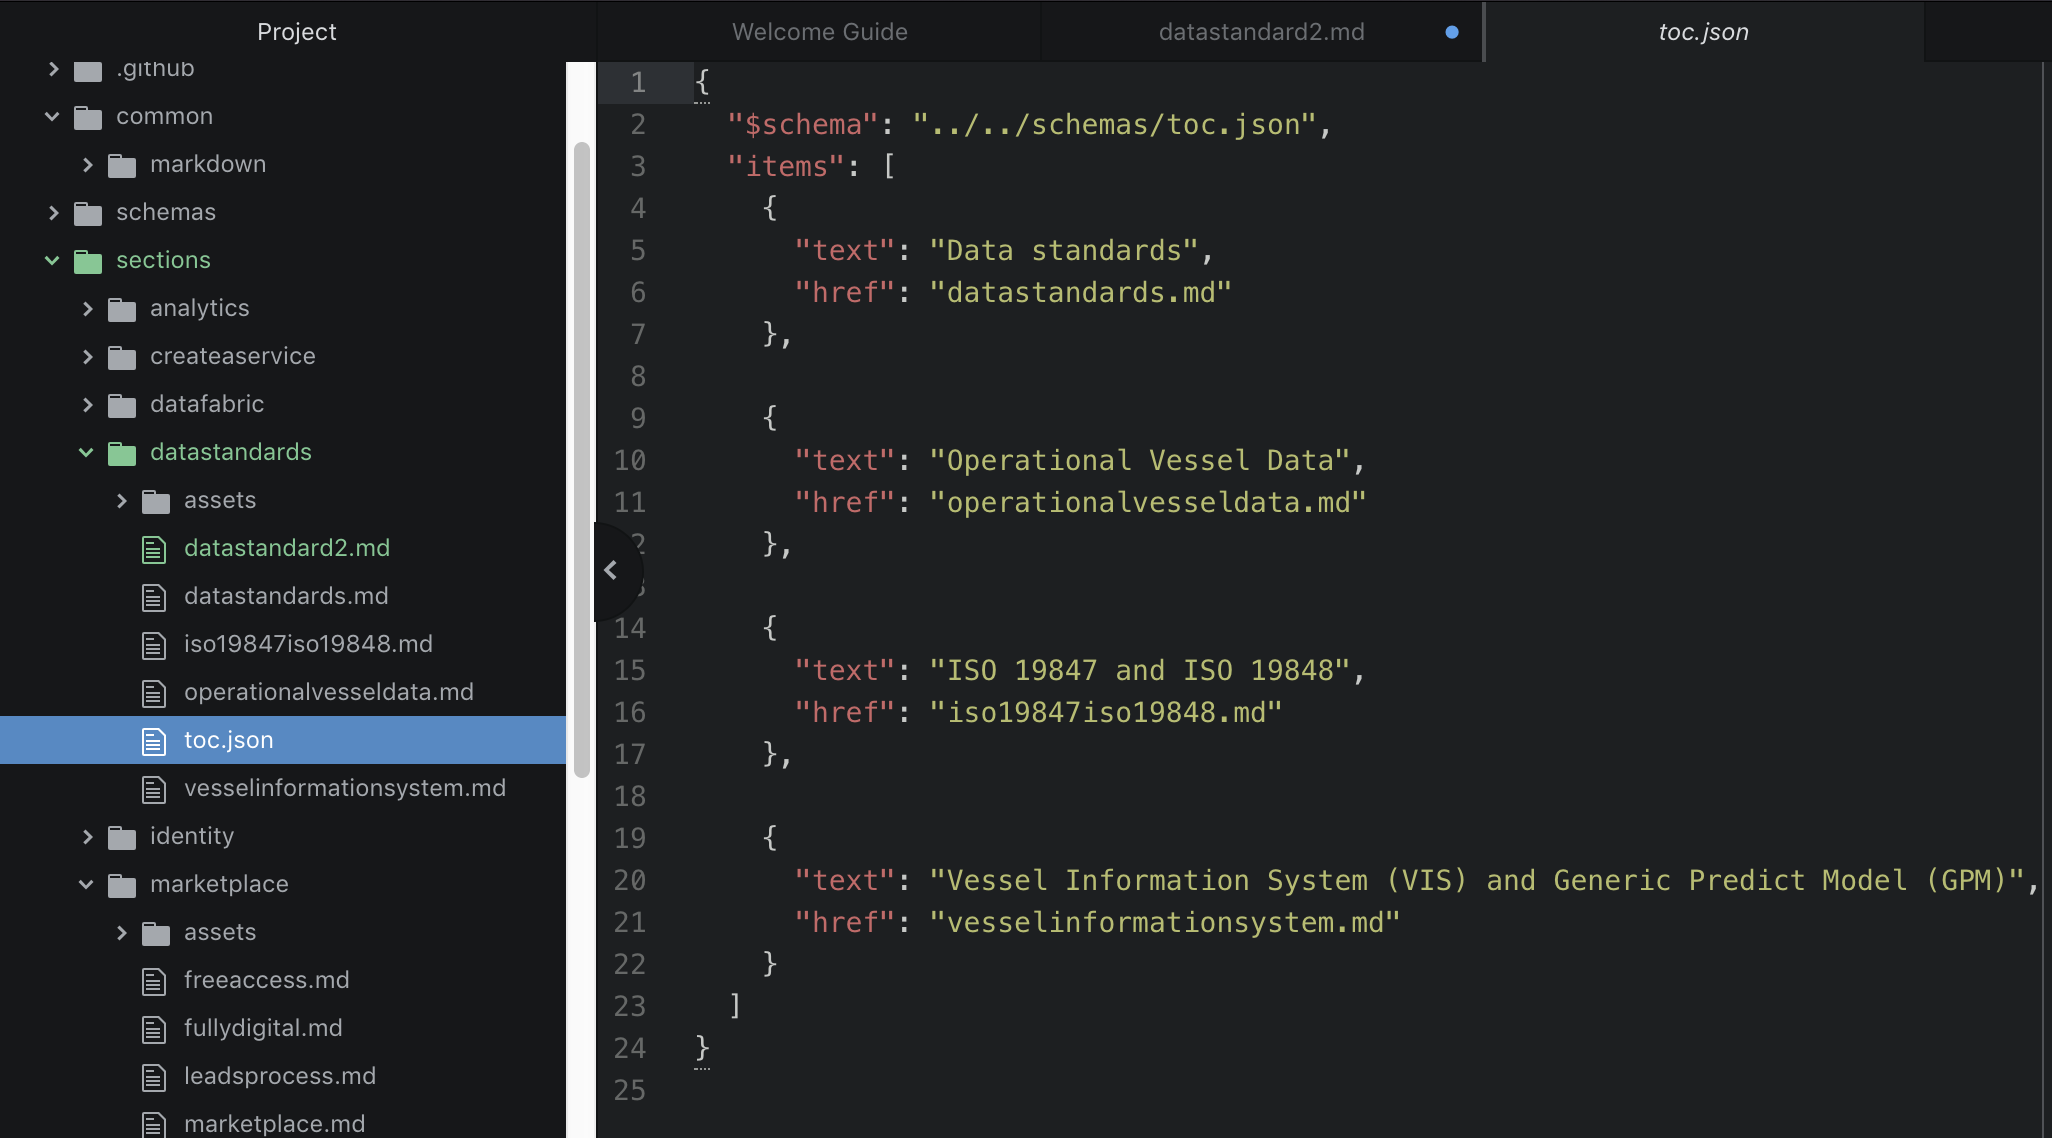Click the green sections folder icon
Image resolution: width=2052 pixels, height=1138 pixels.
tap(88, 262)
